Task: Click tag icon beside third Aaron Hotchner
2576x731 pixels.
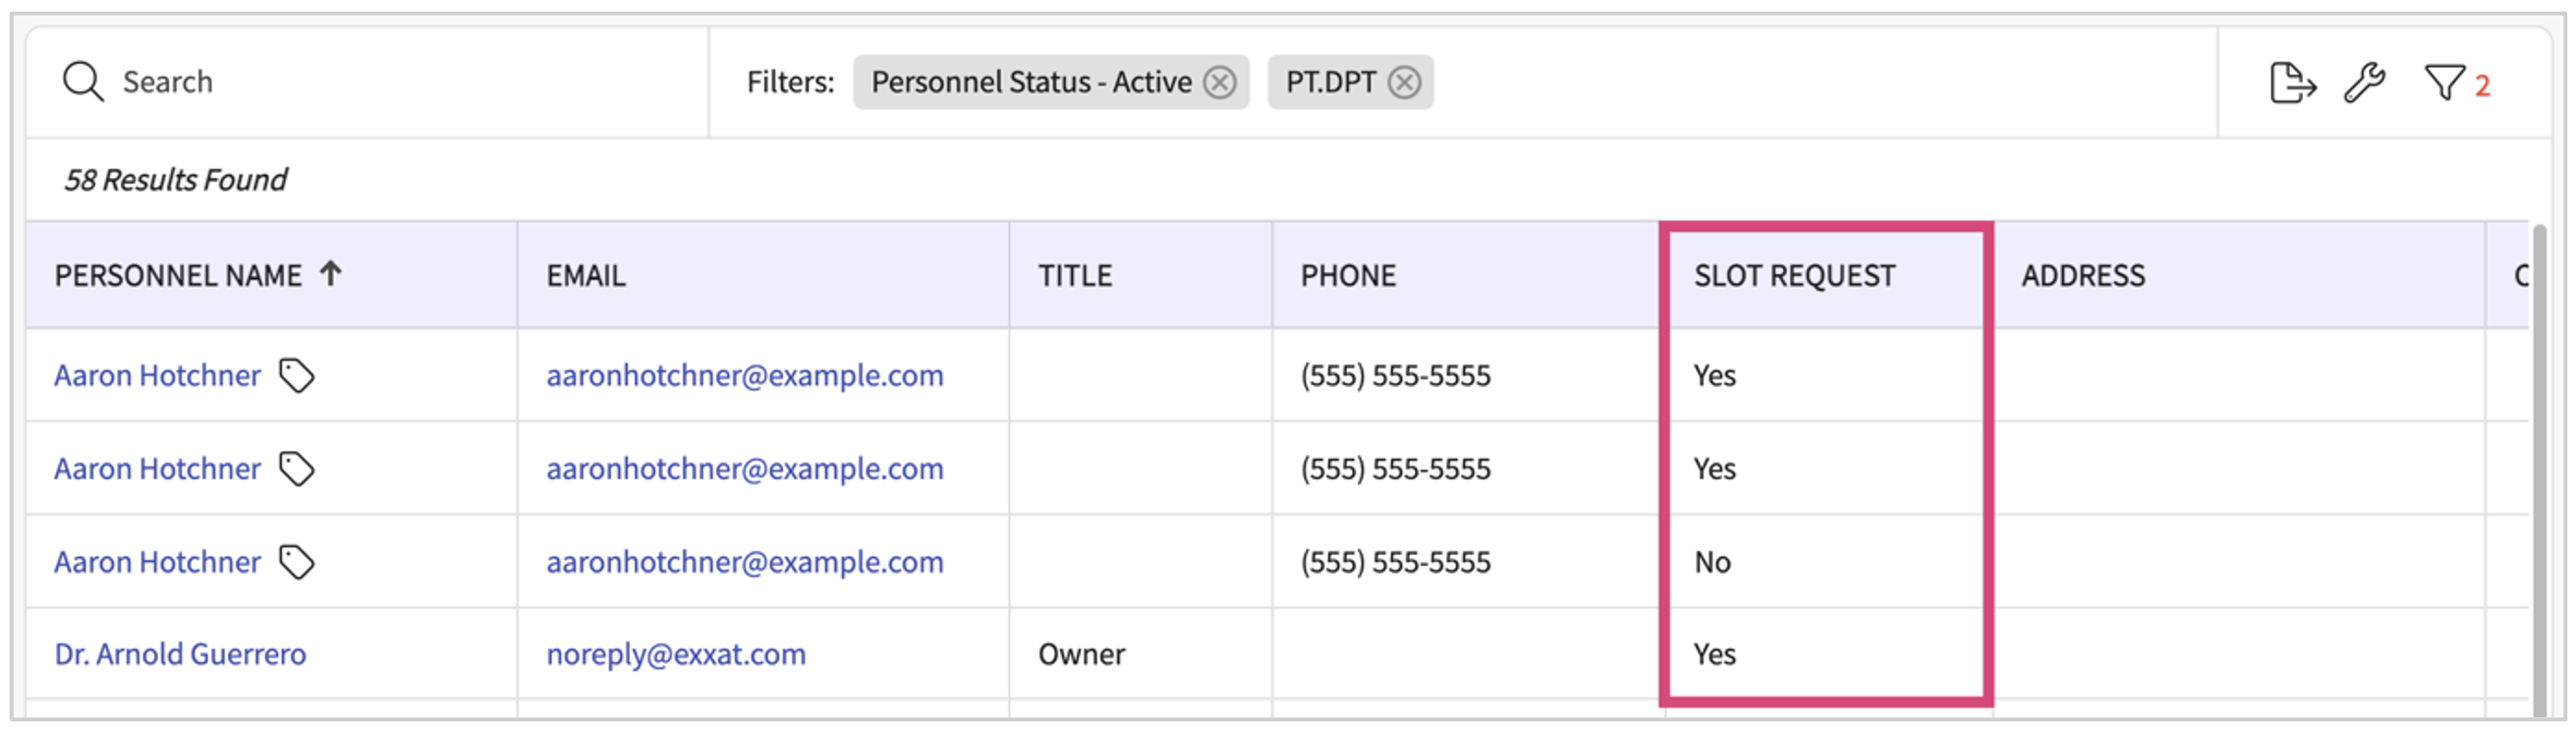Action: (x=296, y=562)
